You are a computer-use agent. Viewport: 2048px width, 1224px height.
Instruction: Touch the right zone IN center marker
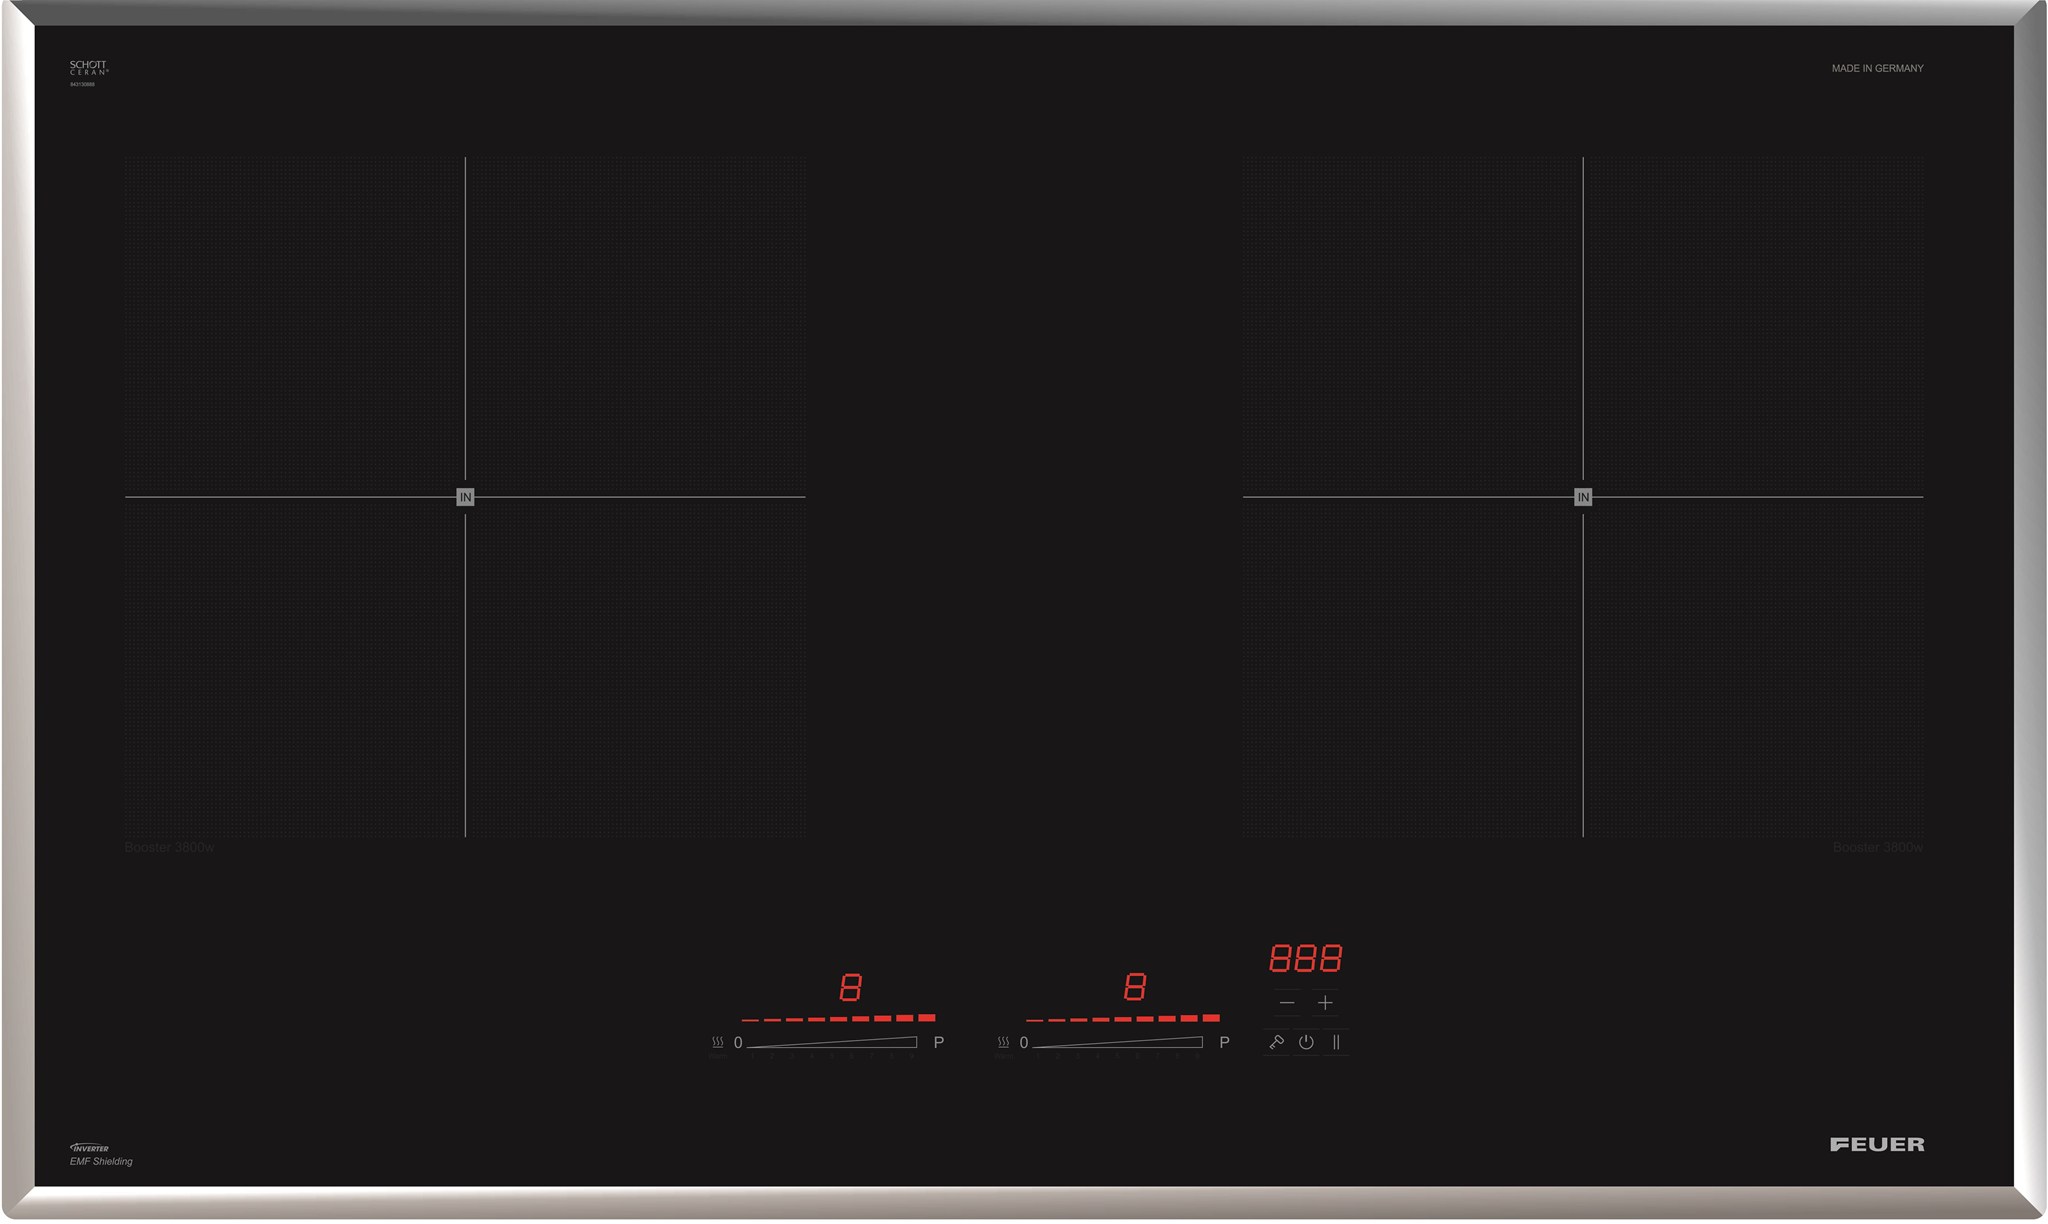(x=1583, y=497)
